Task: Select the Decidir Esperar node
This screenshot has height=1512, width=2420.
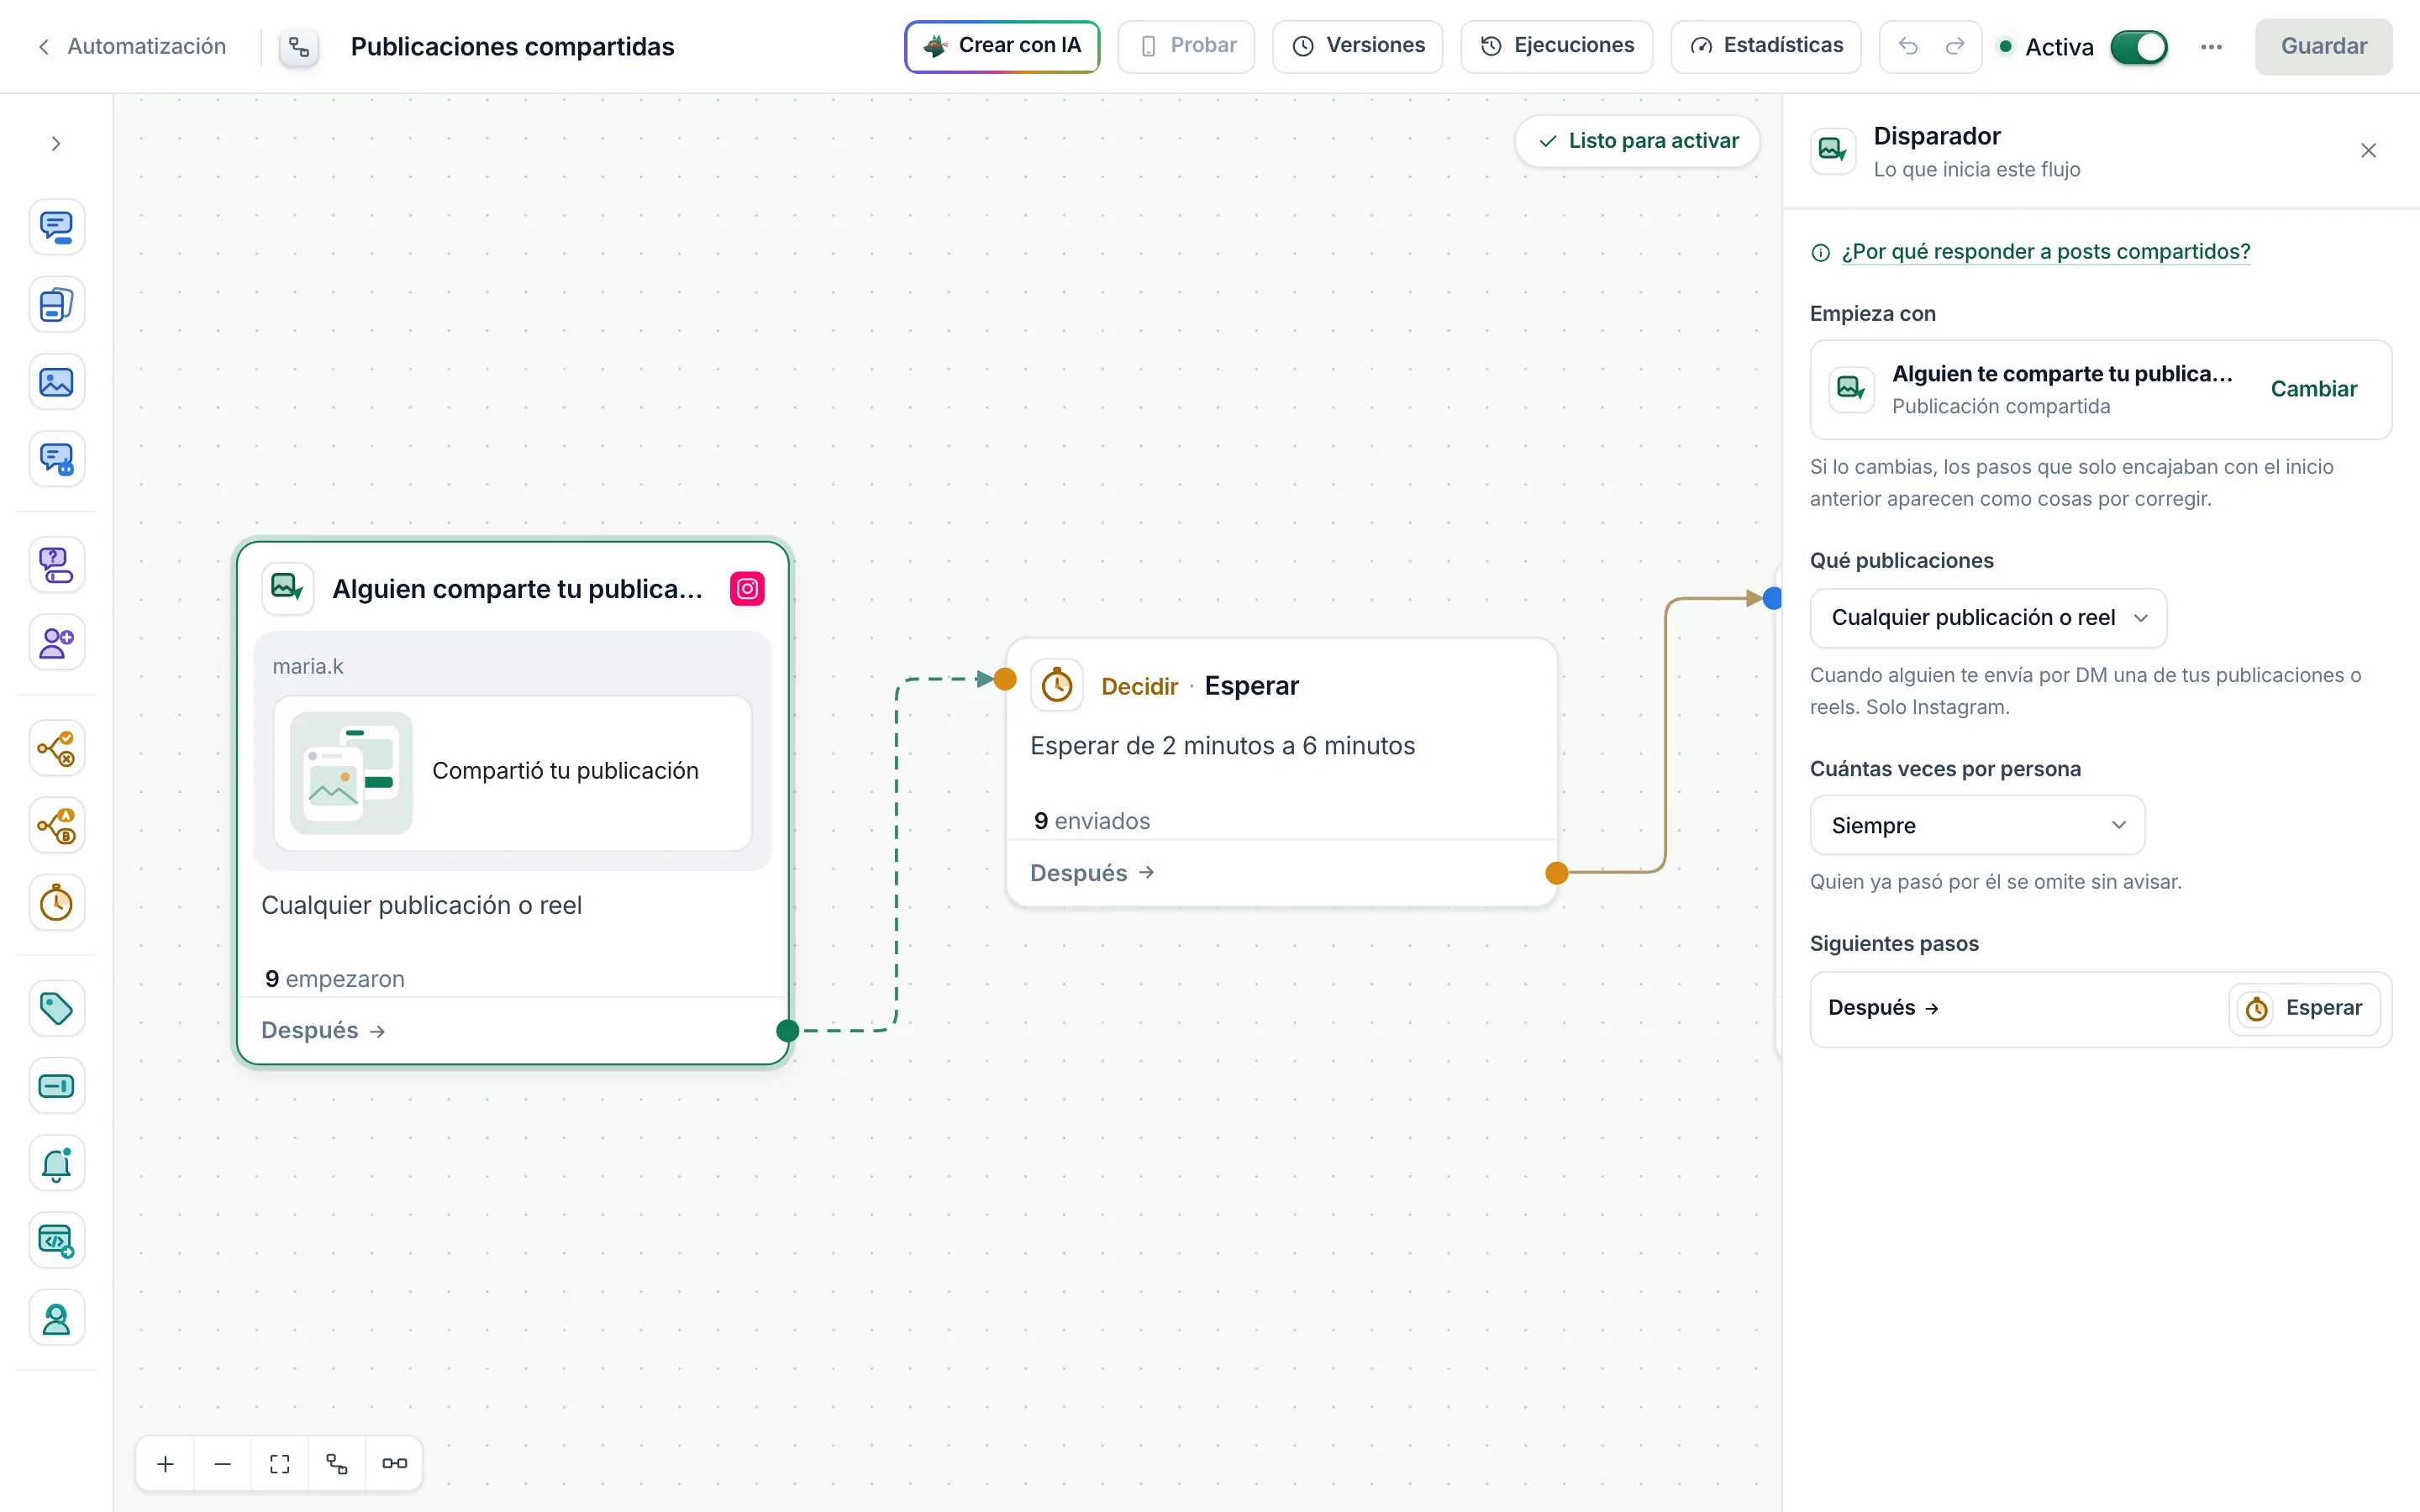Action: [x=1281, y=773]
